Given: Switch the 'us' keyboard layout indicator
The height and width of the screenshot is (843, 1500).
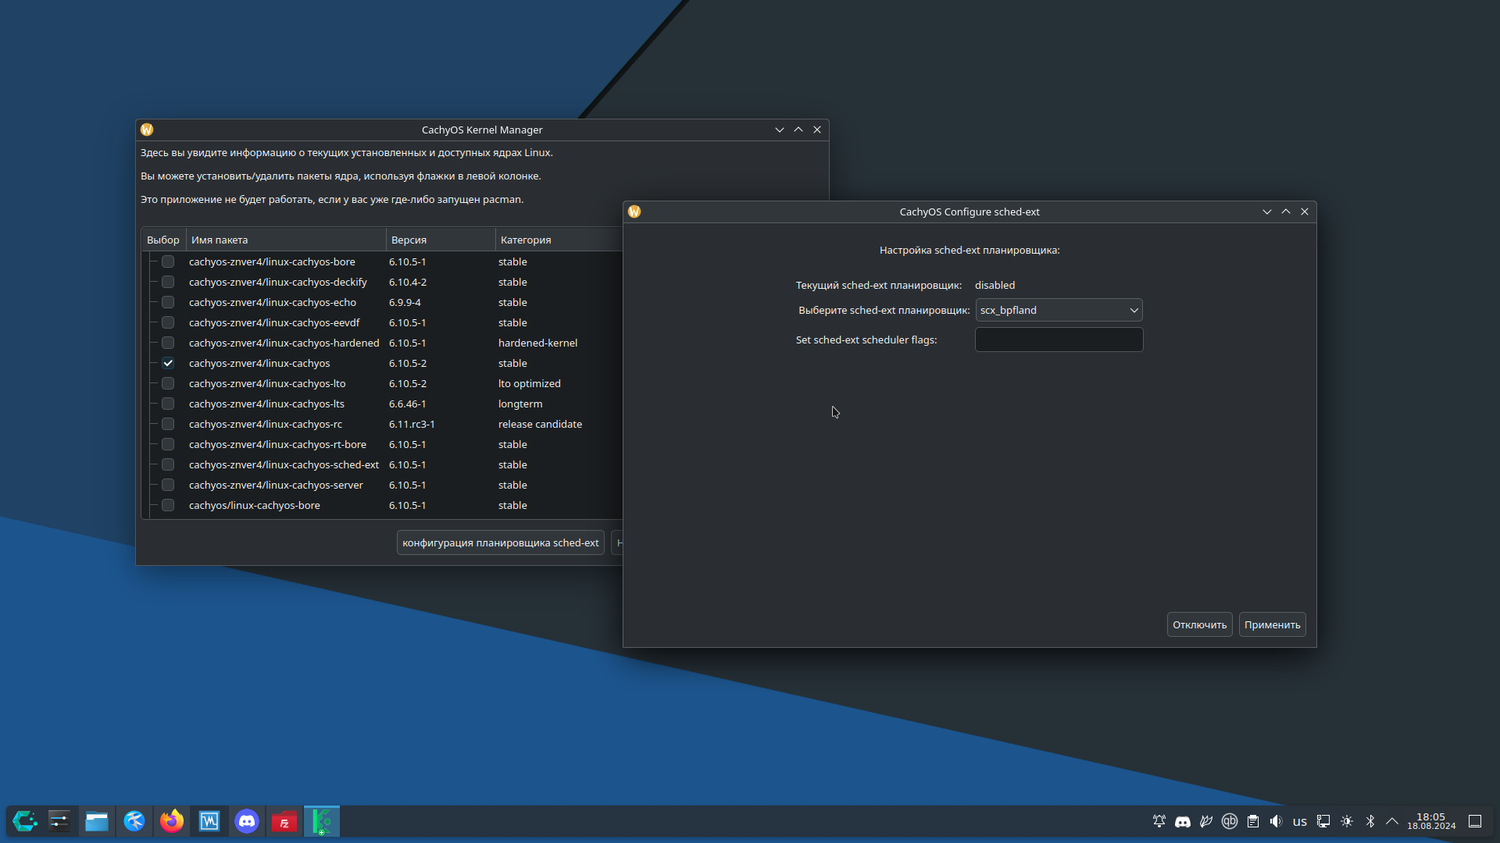Looking at the screenshot, I should coord(1300,822).
